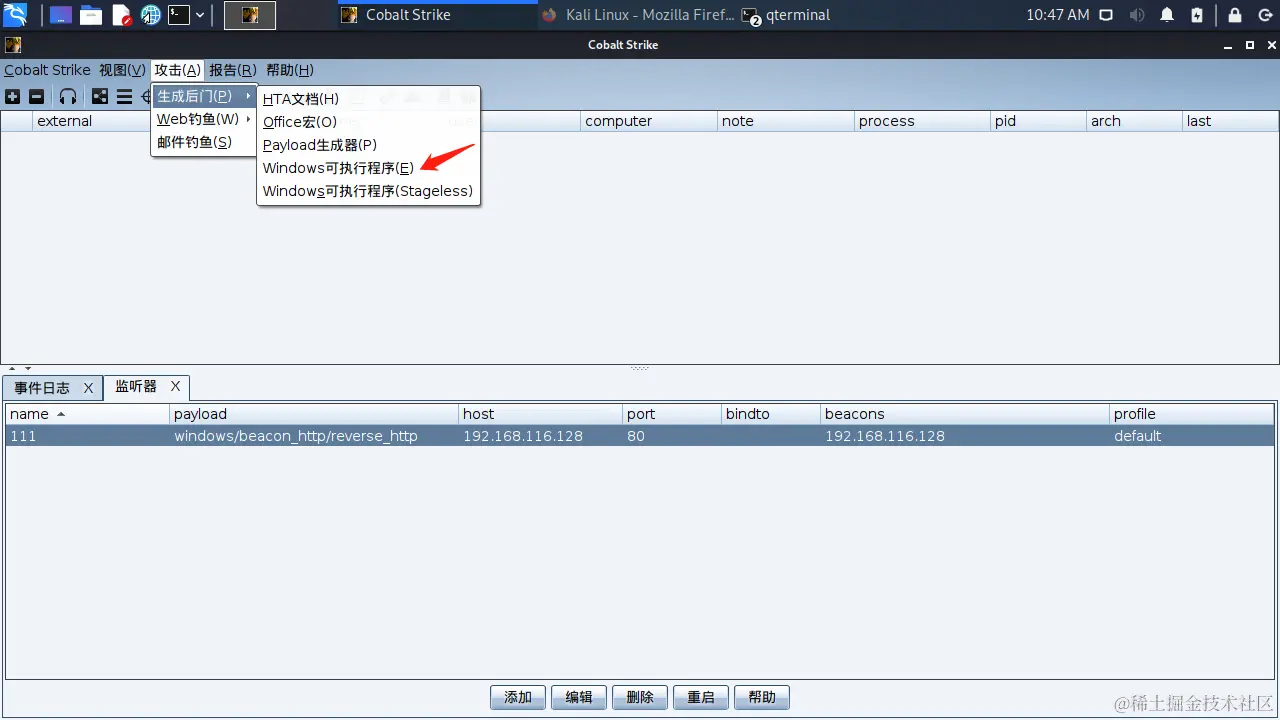Open the display settings tray icon
Image resolution: width=1280 pixels, height=720 pixels.
coord(1106,15)
